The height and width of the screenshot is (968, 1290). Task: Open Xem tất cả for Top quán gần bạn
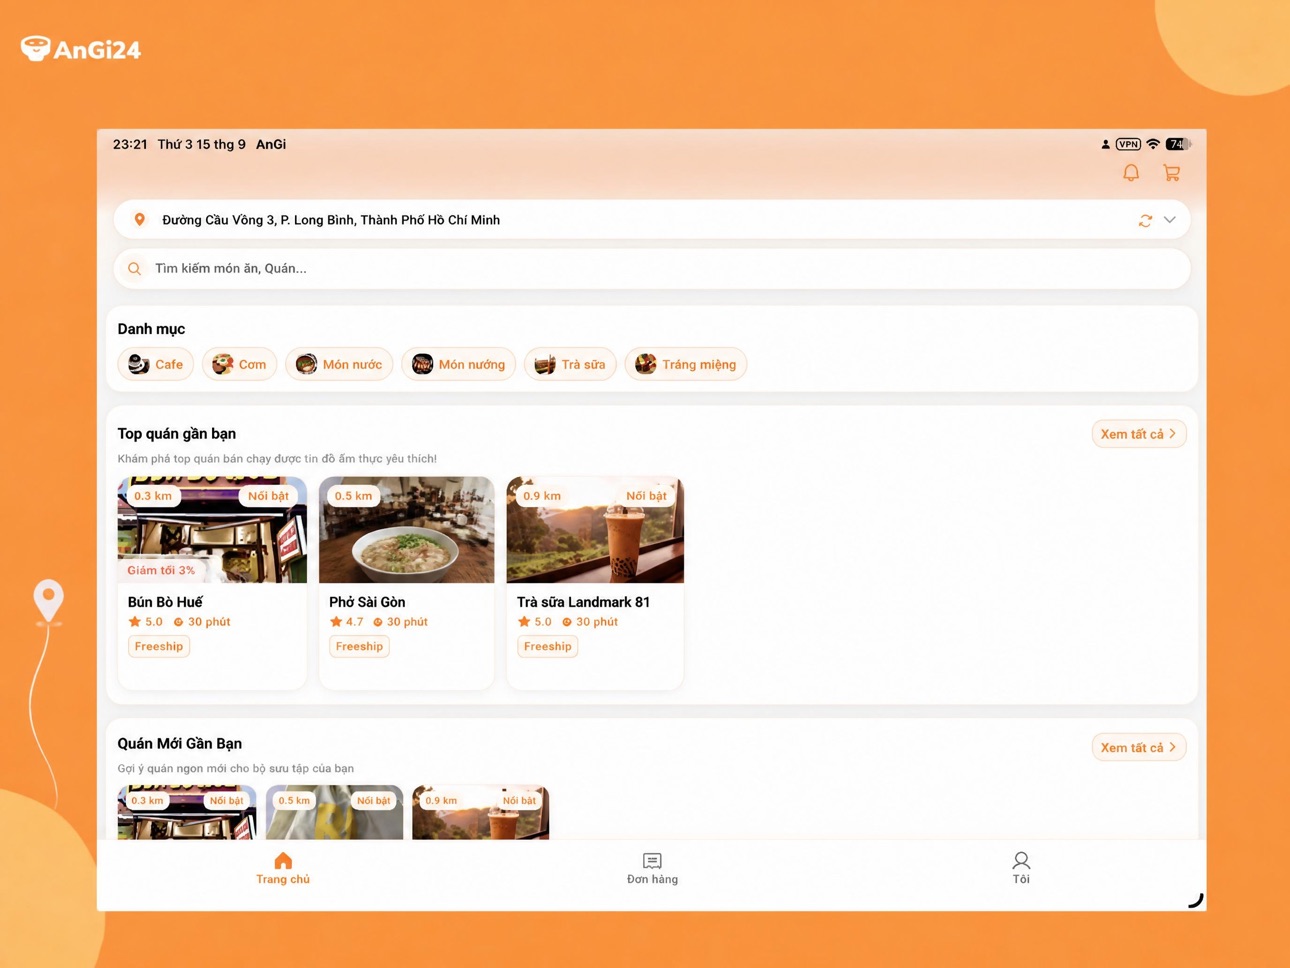click(x=1139, y=434)
